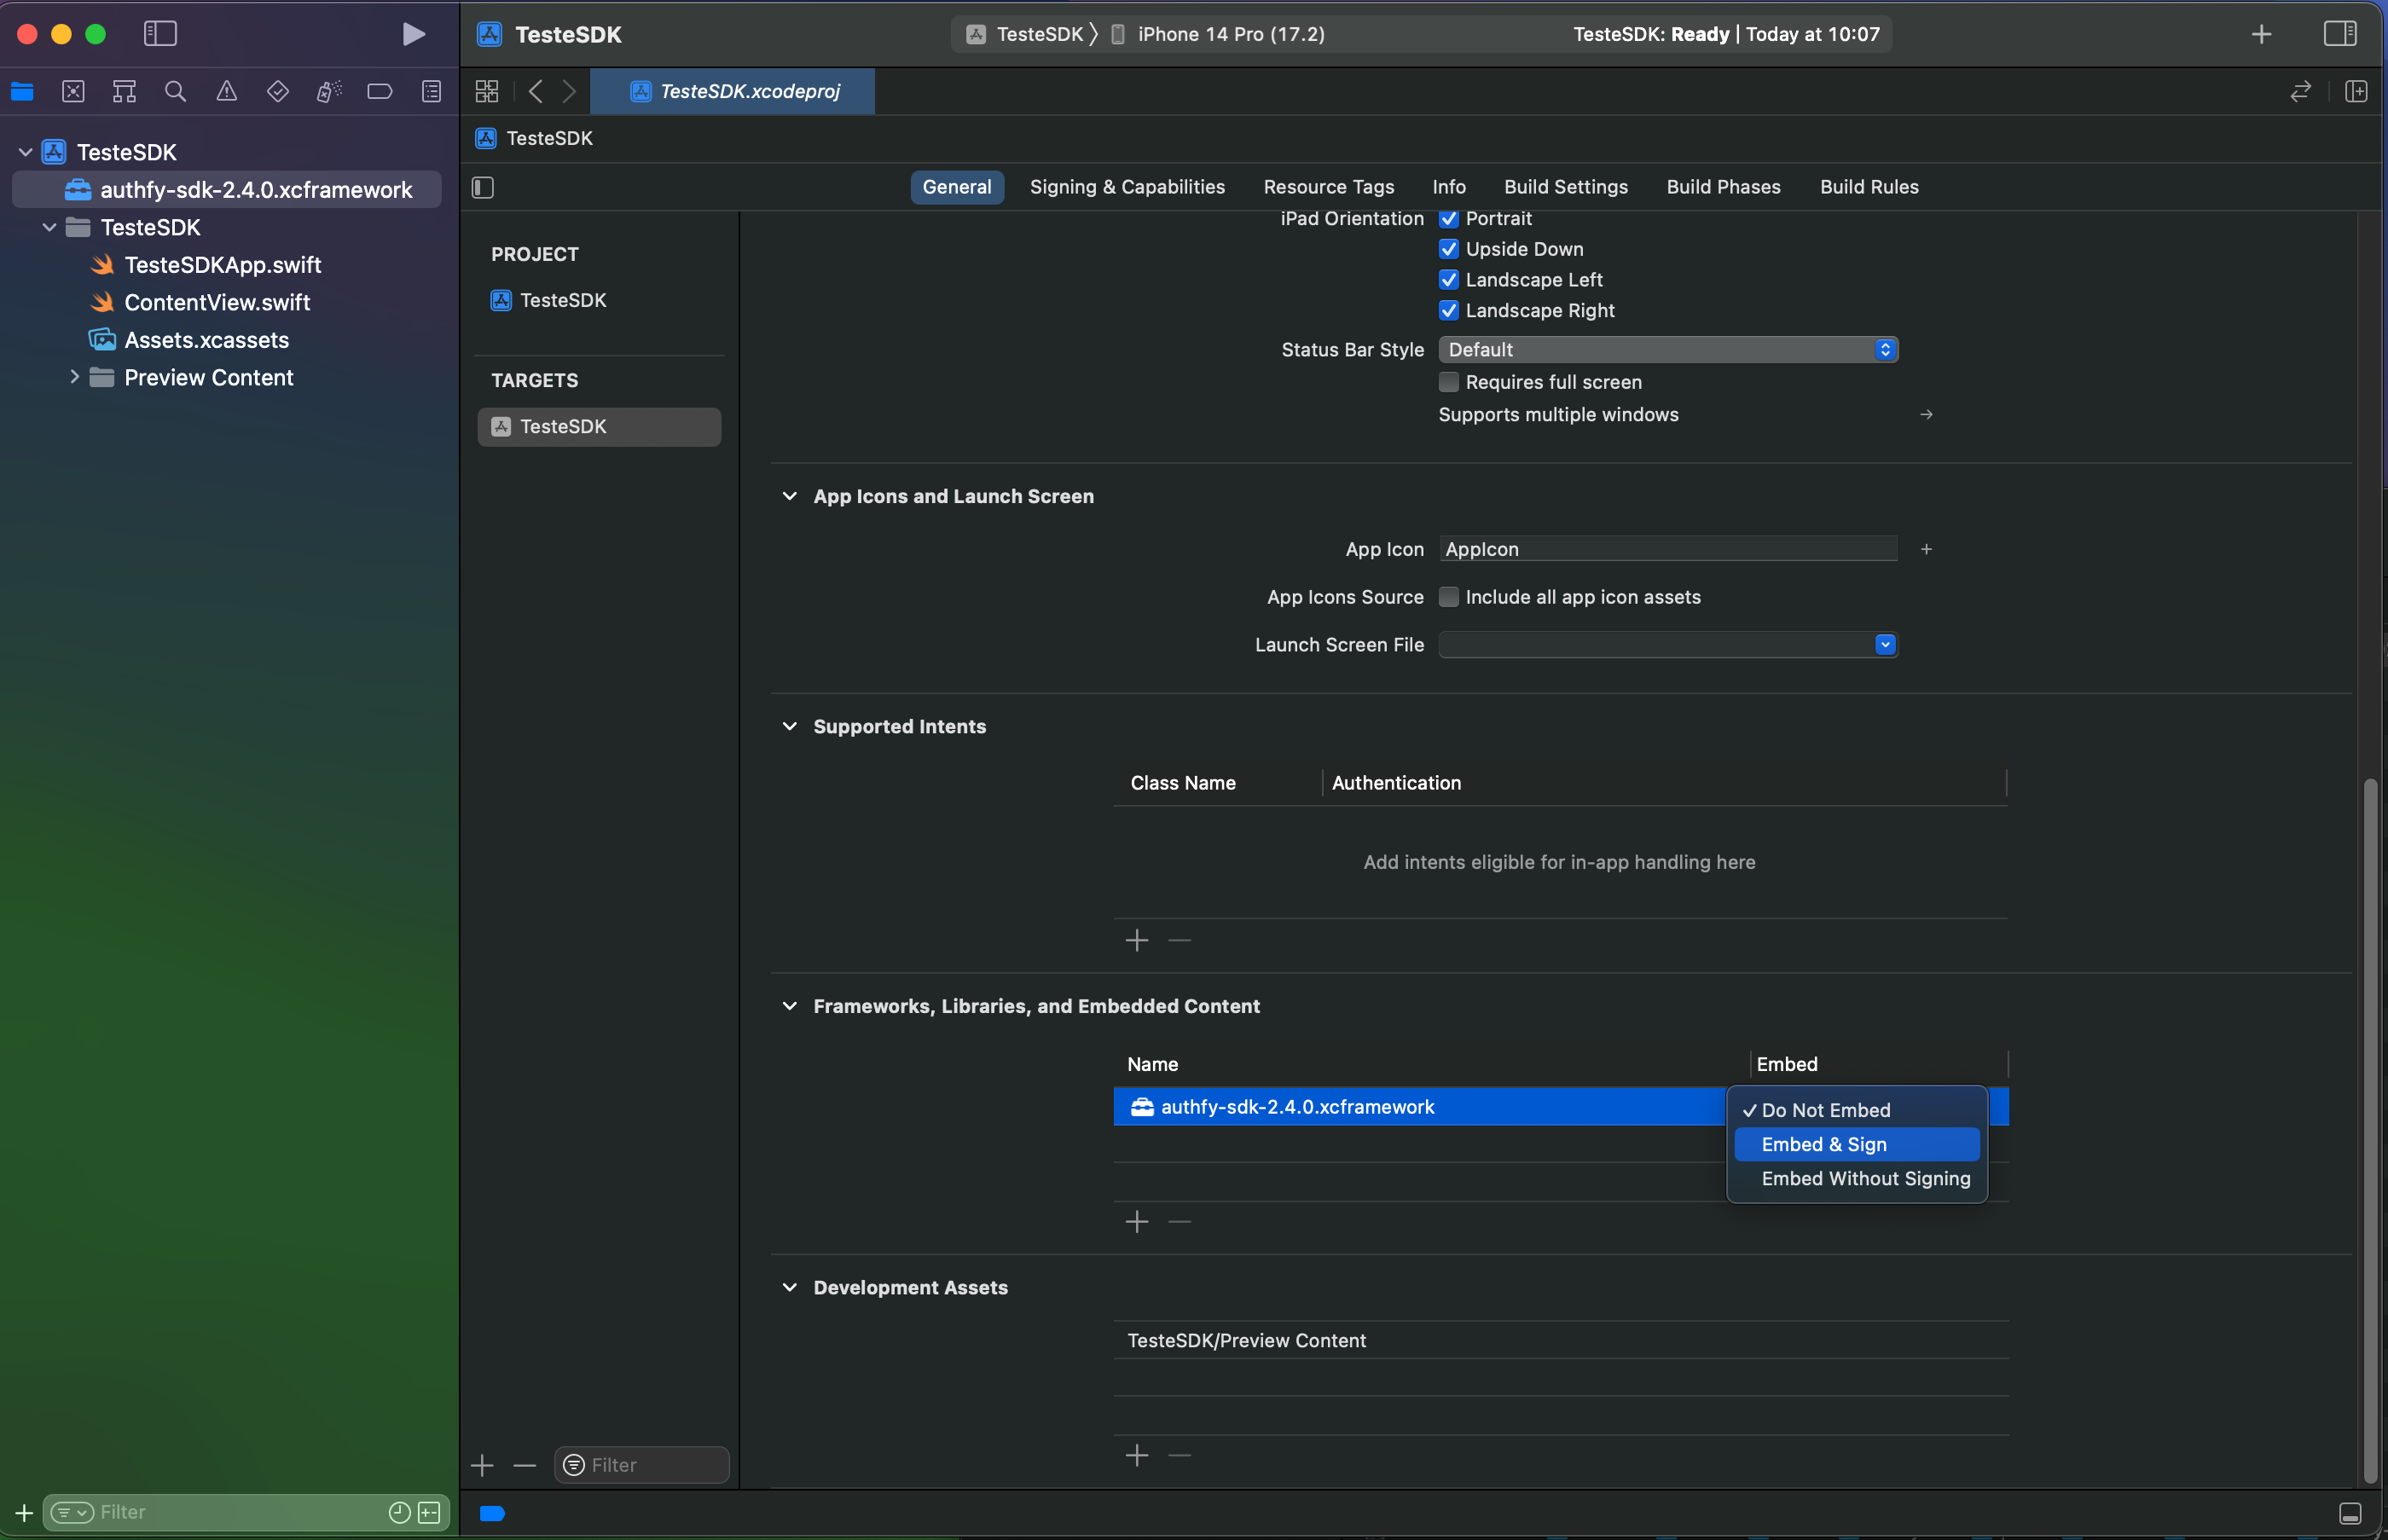Switch to Signing & Capabilities tab

(1127, 187)
